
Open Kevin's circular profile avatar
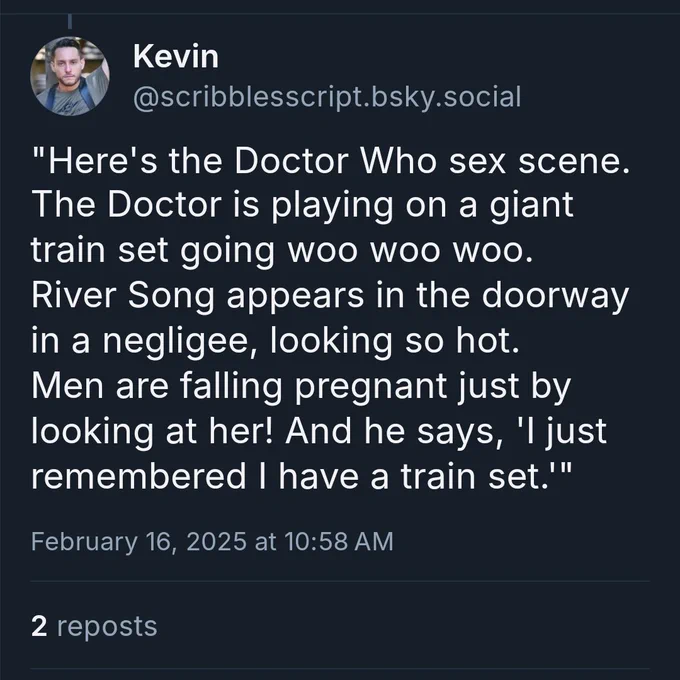(70, 76)
